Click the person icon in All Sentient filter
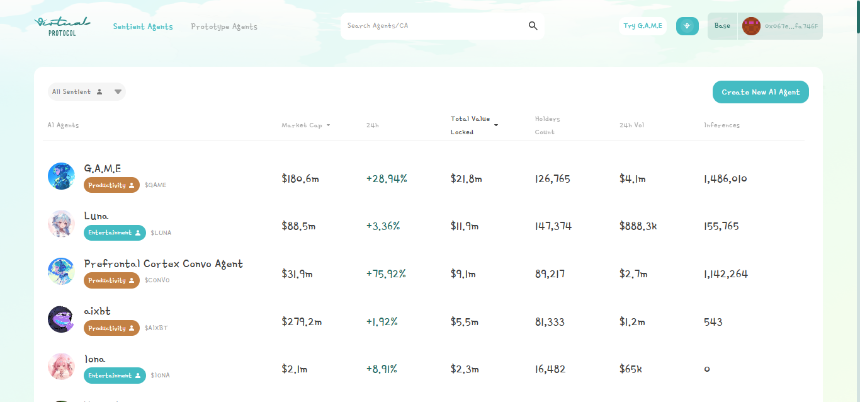This screenshot has width=860, height=402. tap(99, 92)
